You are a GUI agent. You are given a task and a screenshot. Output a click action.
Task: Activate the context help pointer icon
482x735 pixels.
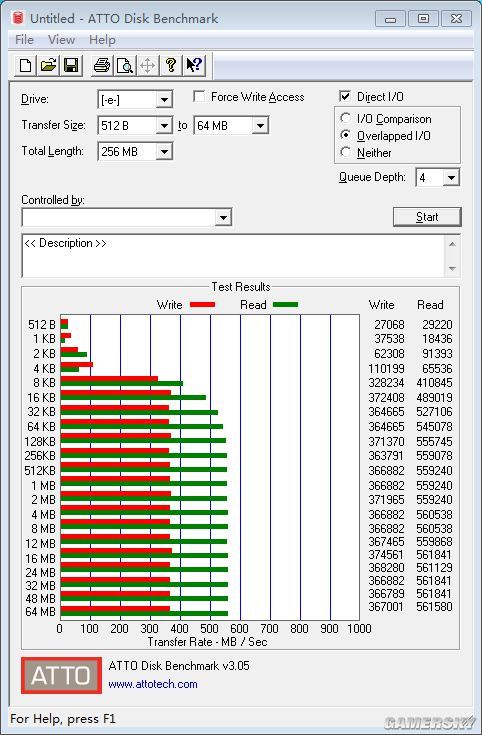coord(194,65)
